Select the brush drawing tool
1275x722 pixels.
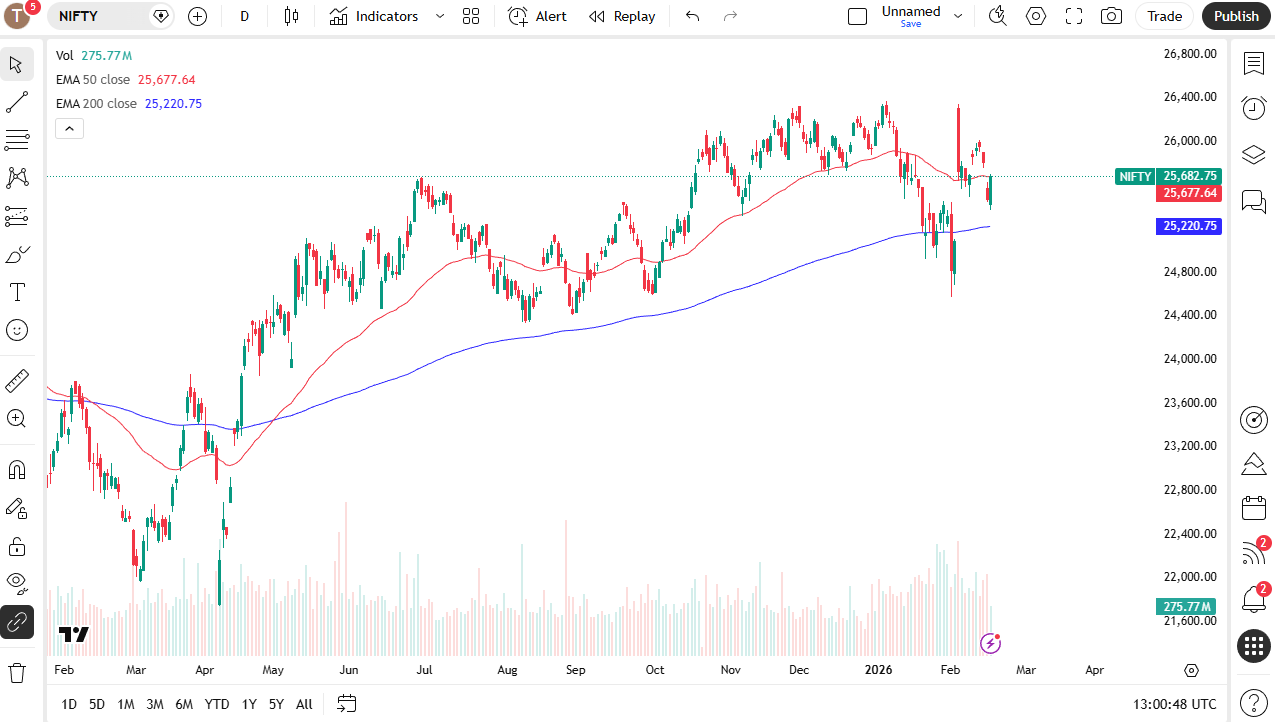click(17, 254)
